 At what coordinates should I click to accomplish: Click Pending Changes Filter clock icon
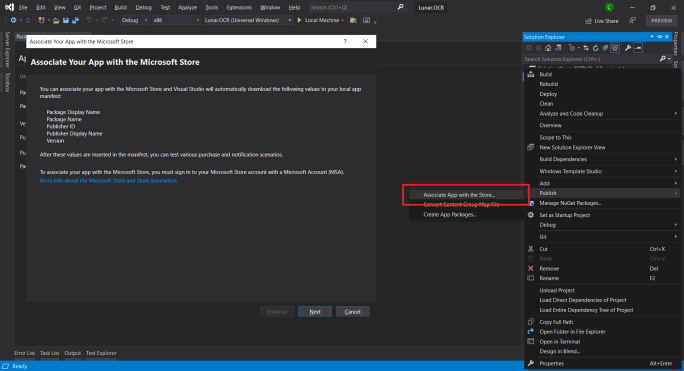tap(572, 48)
